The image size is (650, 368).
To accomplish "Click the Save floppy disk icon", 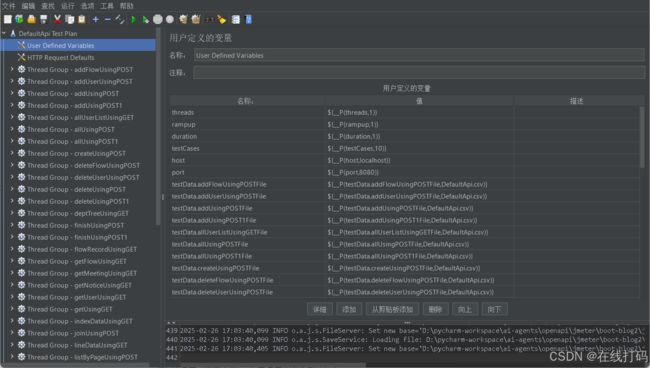I will [x=44, y=19].
